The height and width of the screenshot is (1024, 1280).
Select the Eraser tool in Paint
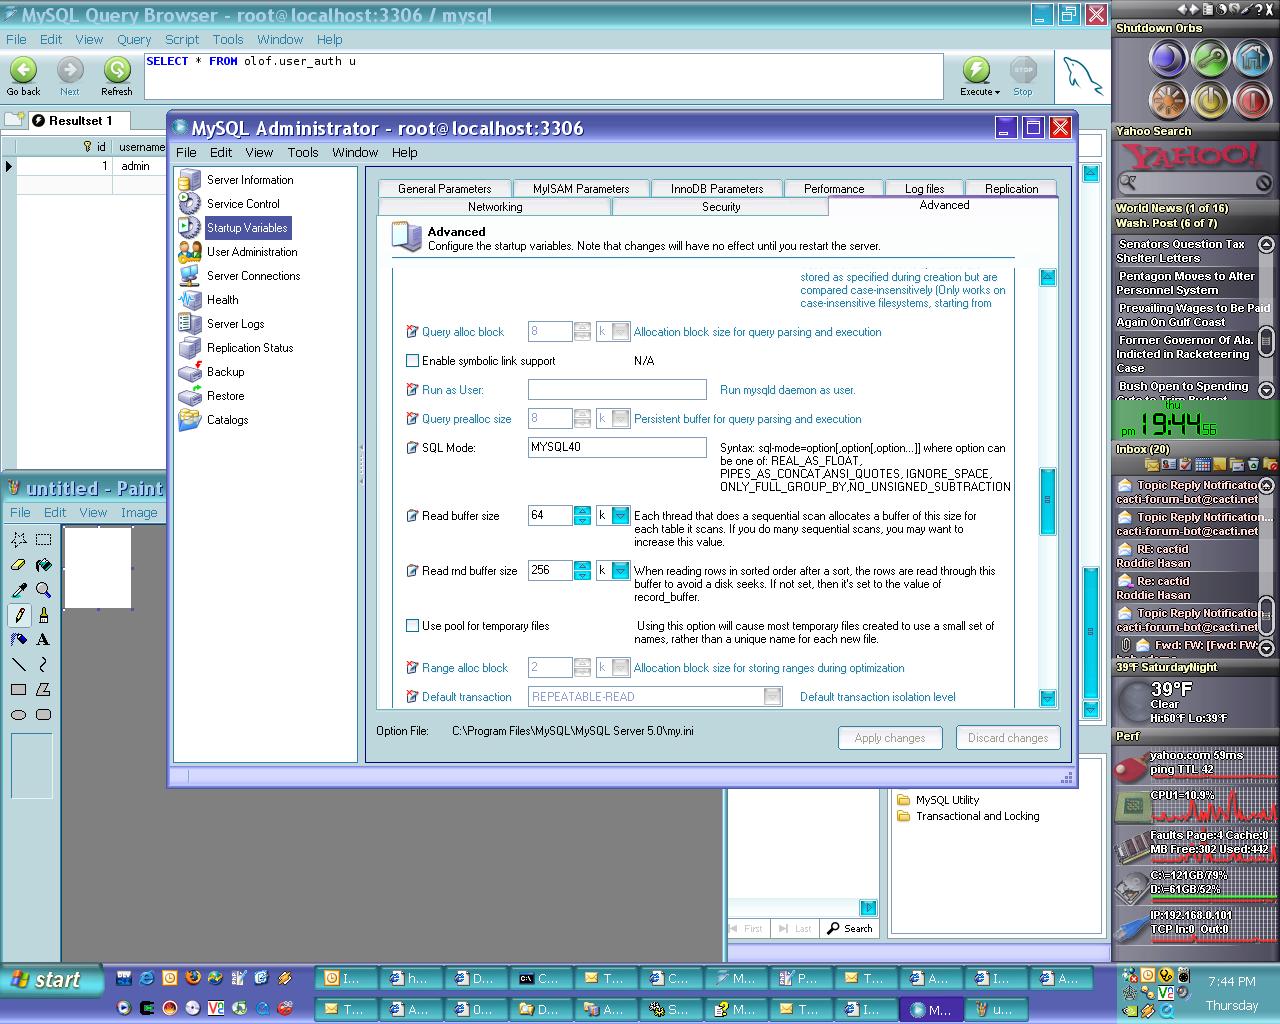19,565
